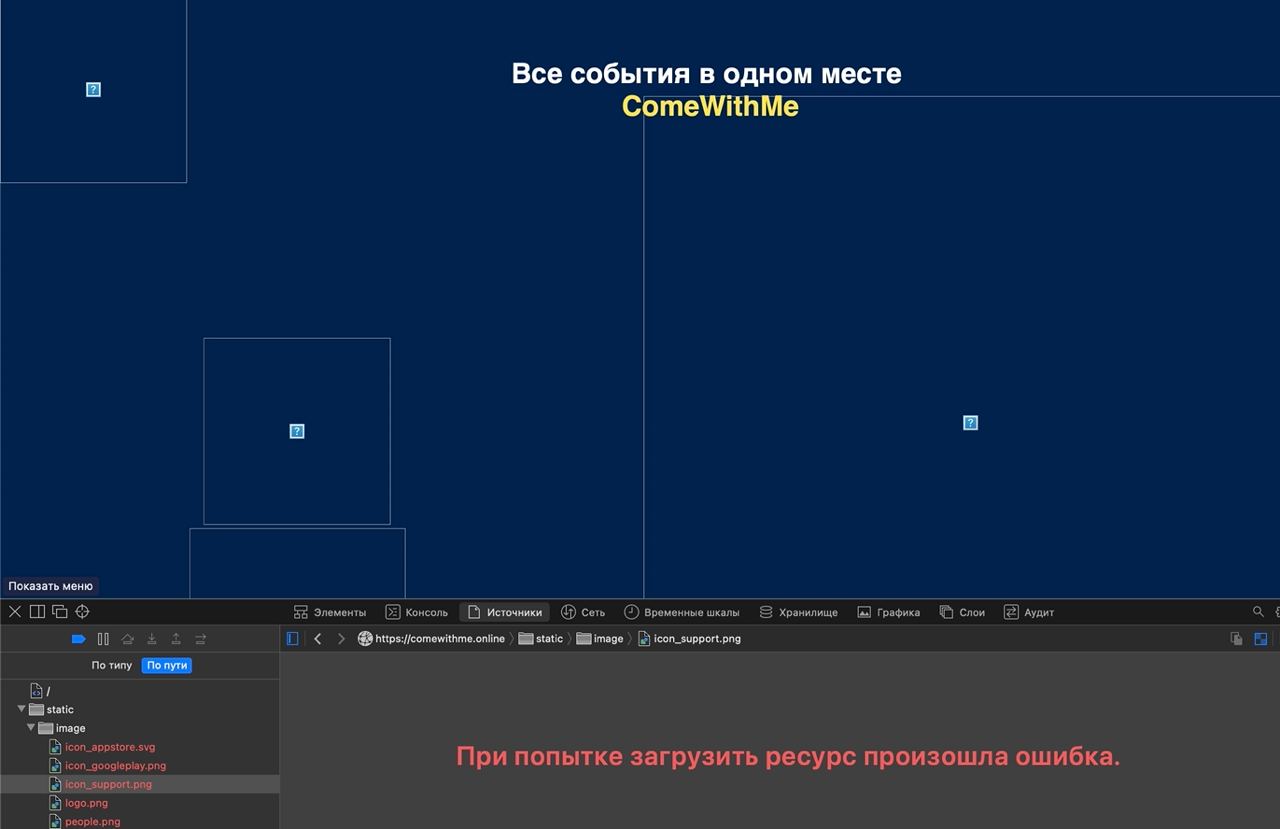The image size is (1280, 829).
Task: Open the Временные шкалы tab
Action: pos(682,612)
